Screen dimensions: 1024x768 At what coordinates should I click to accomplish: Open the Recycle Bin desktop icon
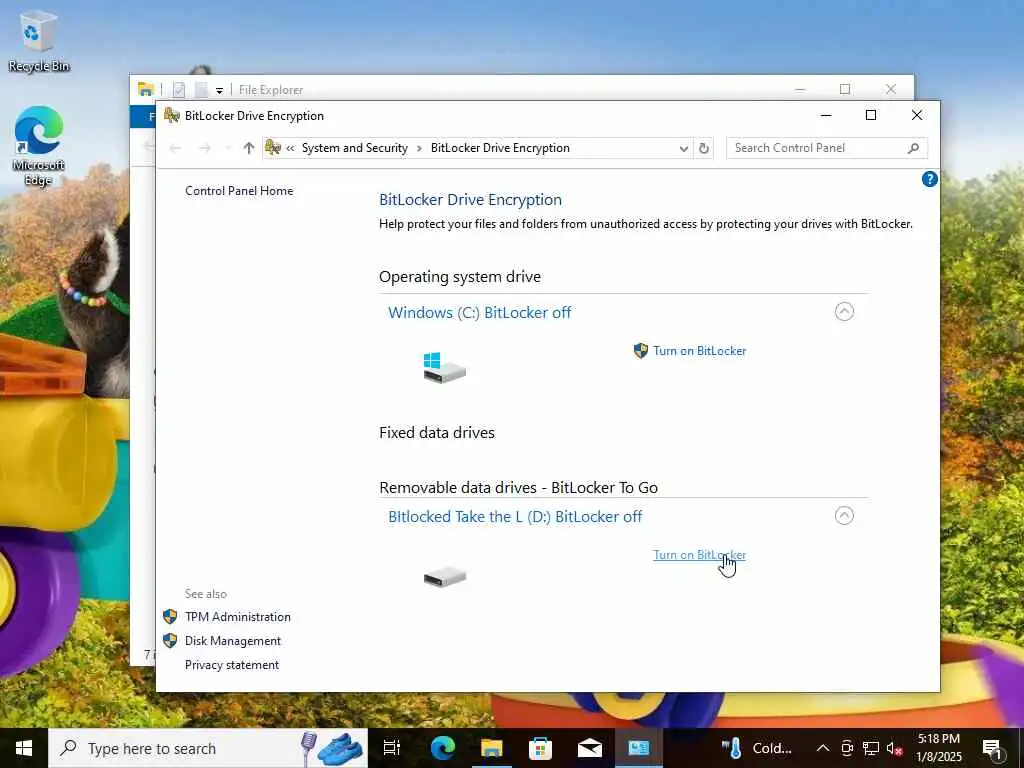[x=39, y=41]
